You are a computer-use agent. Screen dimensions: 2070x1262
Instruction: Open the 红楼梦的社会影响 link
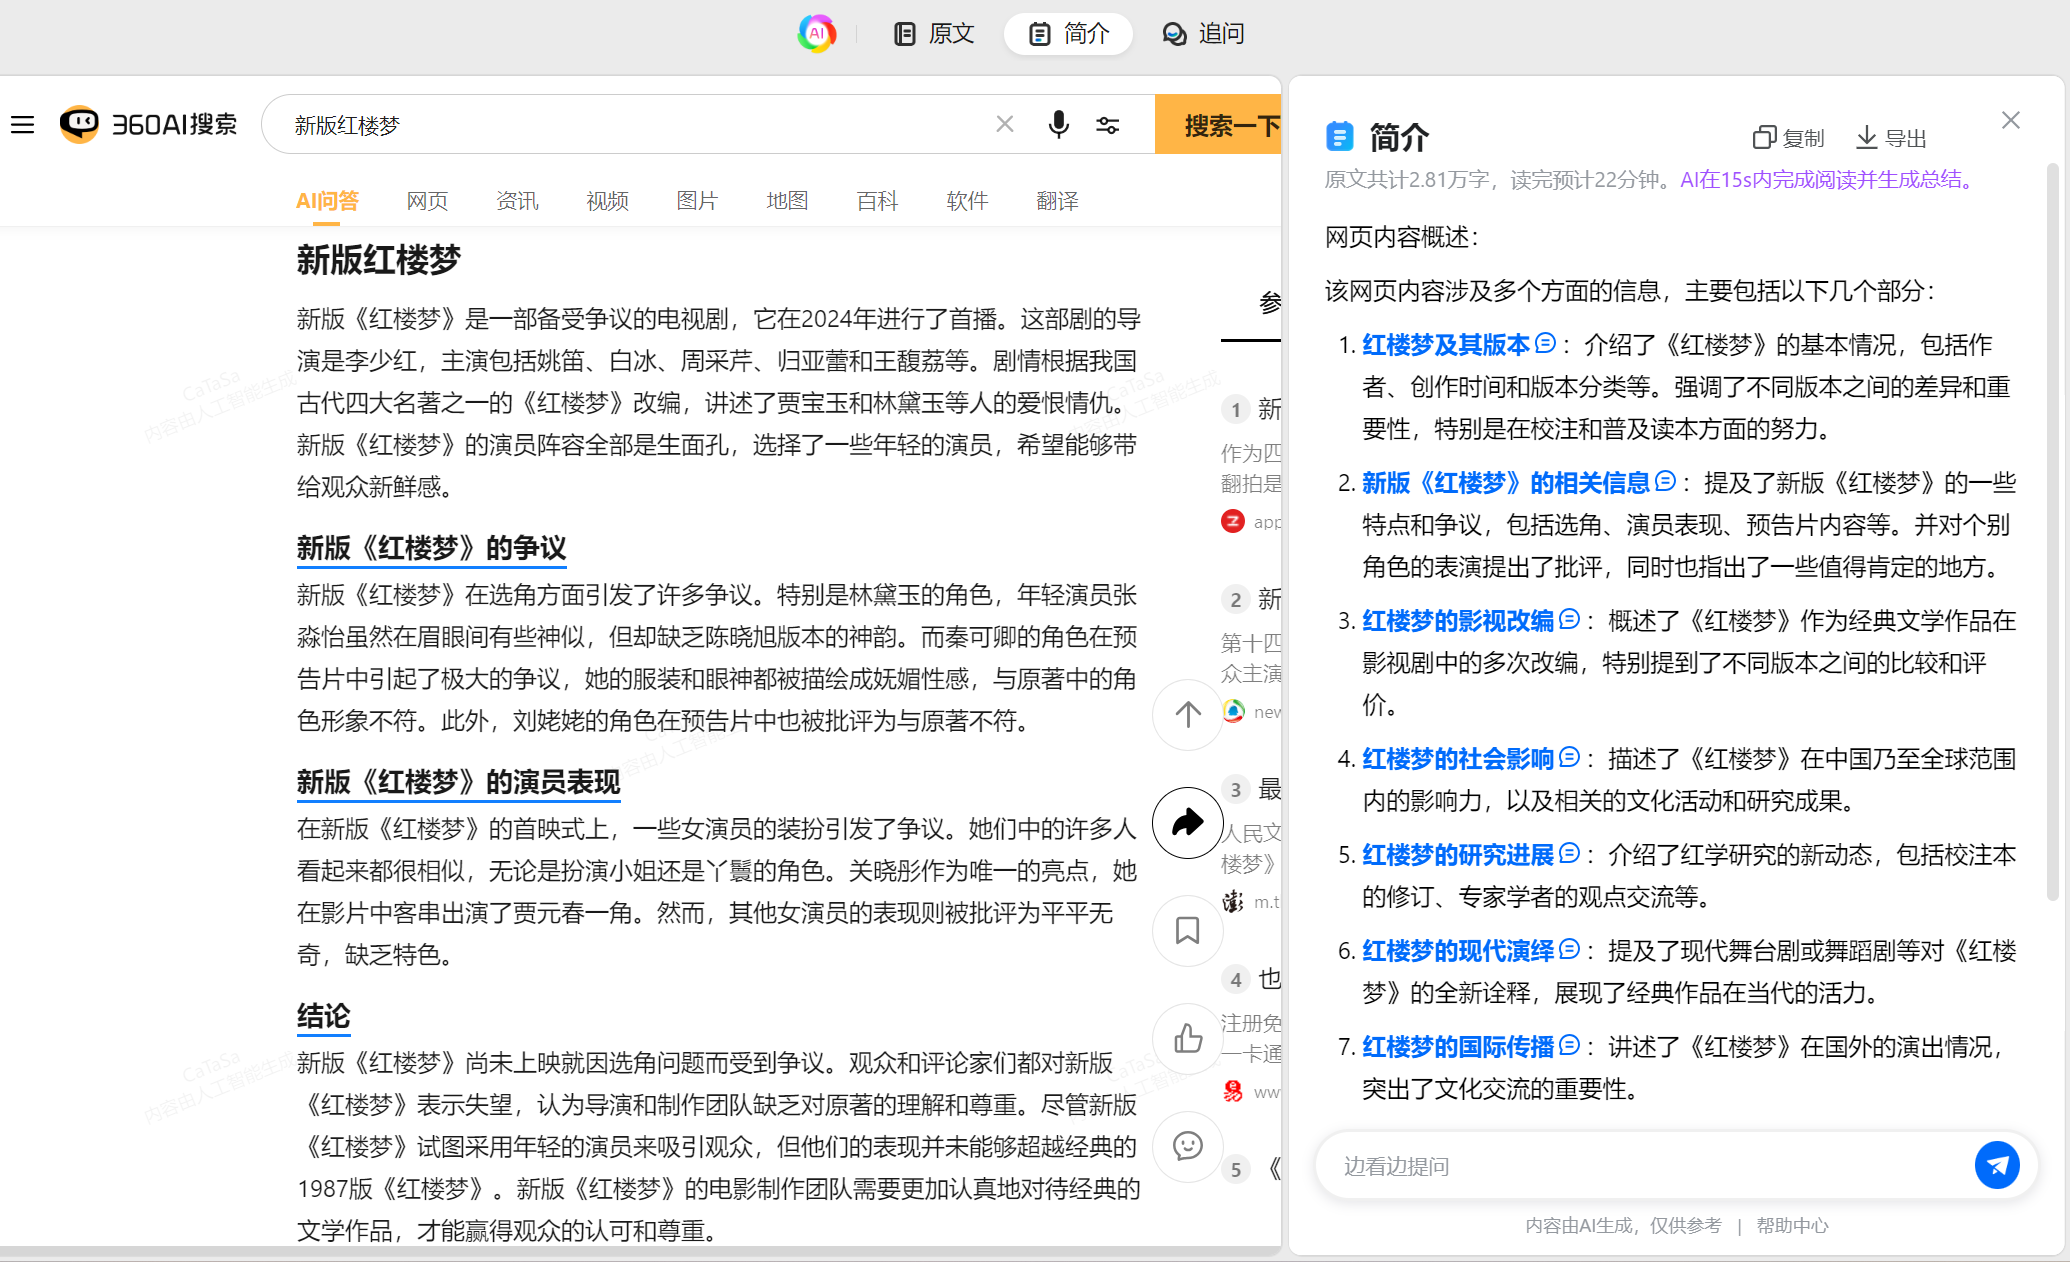pyautogui.click(x=1458, y=759)
